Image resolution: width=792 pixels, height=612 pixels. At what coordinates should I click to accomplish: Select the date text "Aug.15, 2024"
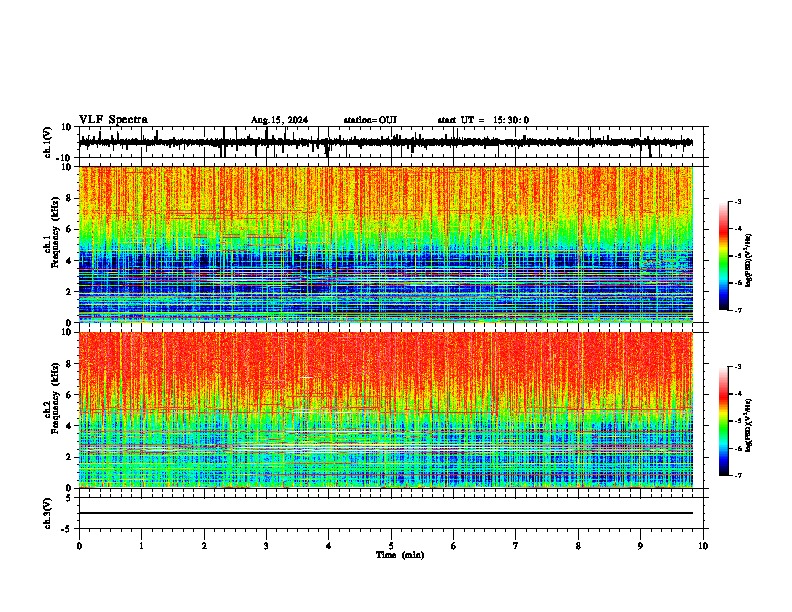(x=279, y=120)
